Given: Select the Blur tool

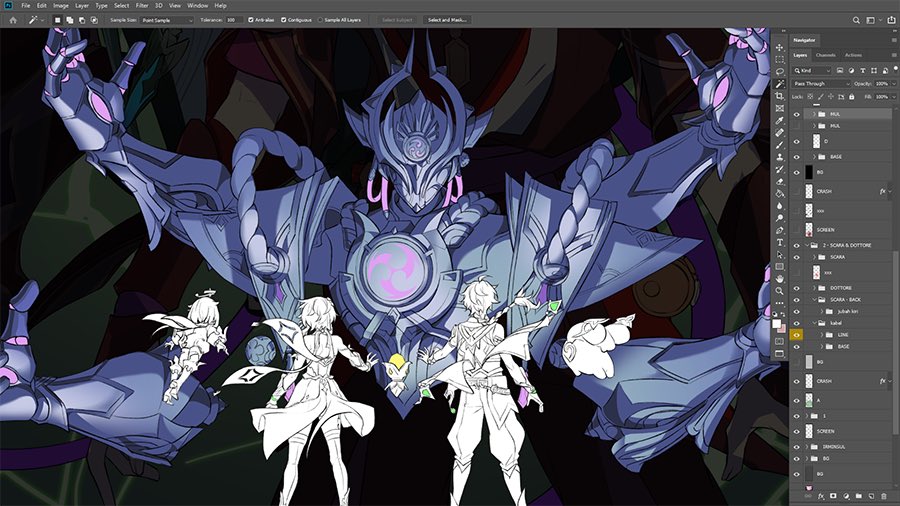Looking at the screenshot, I should pyautogui.click(x=779, y=205).
